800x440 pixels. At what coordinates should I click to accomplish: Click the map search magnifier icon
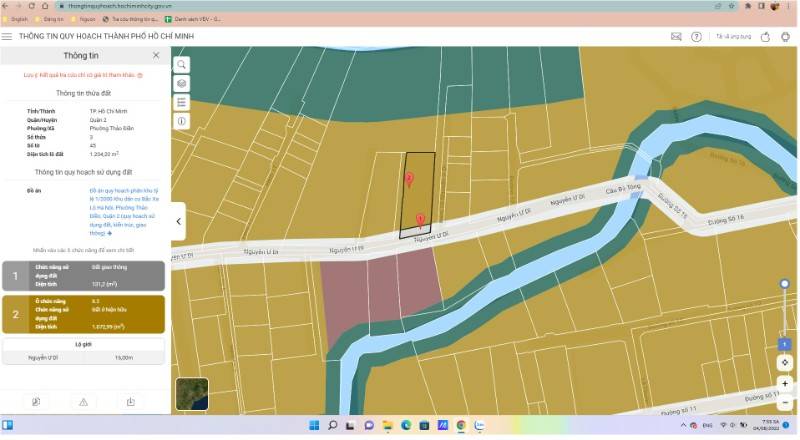[x=181, y=64]
